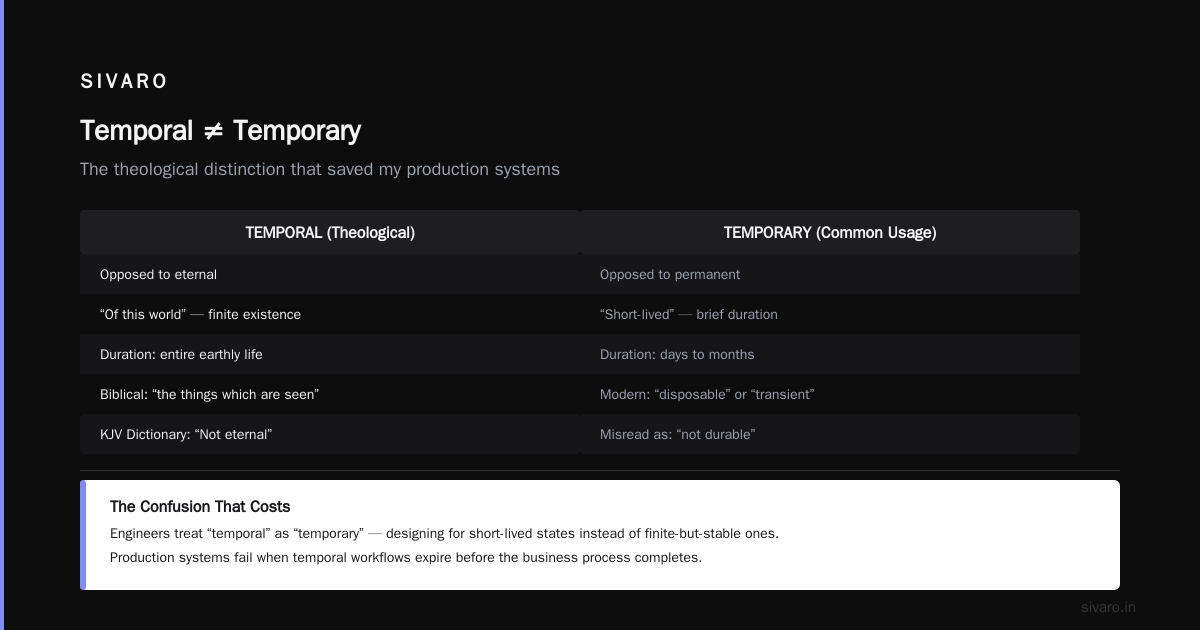The width and height of the screenshot is (1200, 630).
Task: Select the TEMPORAL (Theological) column header
Action: pos(330,232)
